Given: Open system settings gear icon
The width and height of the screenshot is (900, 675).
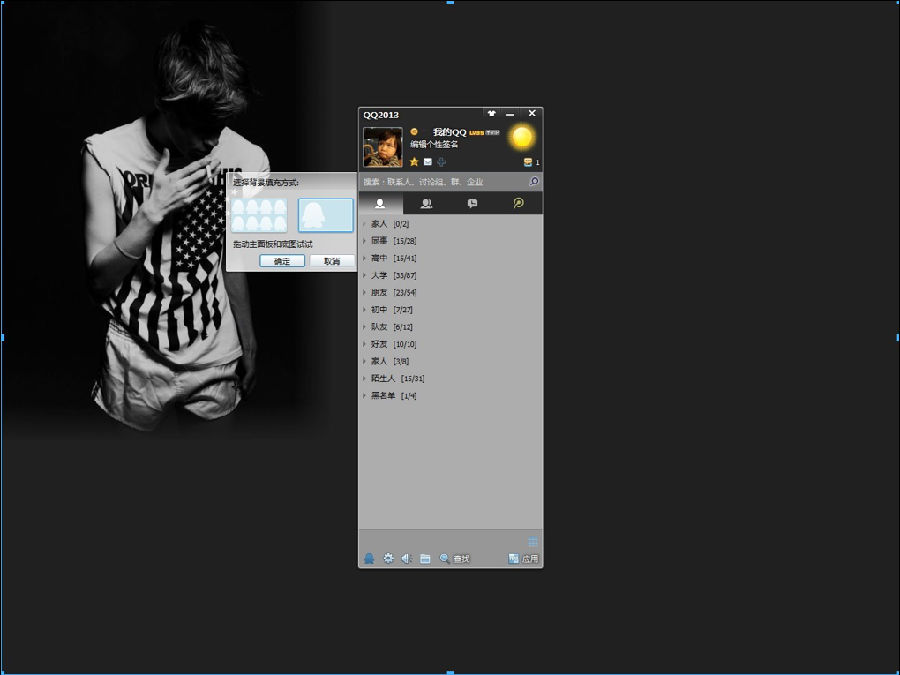Looking at the screenshot, I should click(388, 558).
